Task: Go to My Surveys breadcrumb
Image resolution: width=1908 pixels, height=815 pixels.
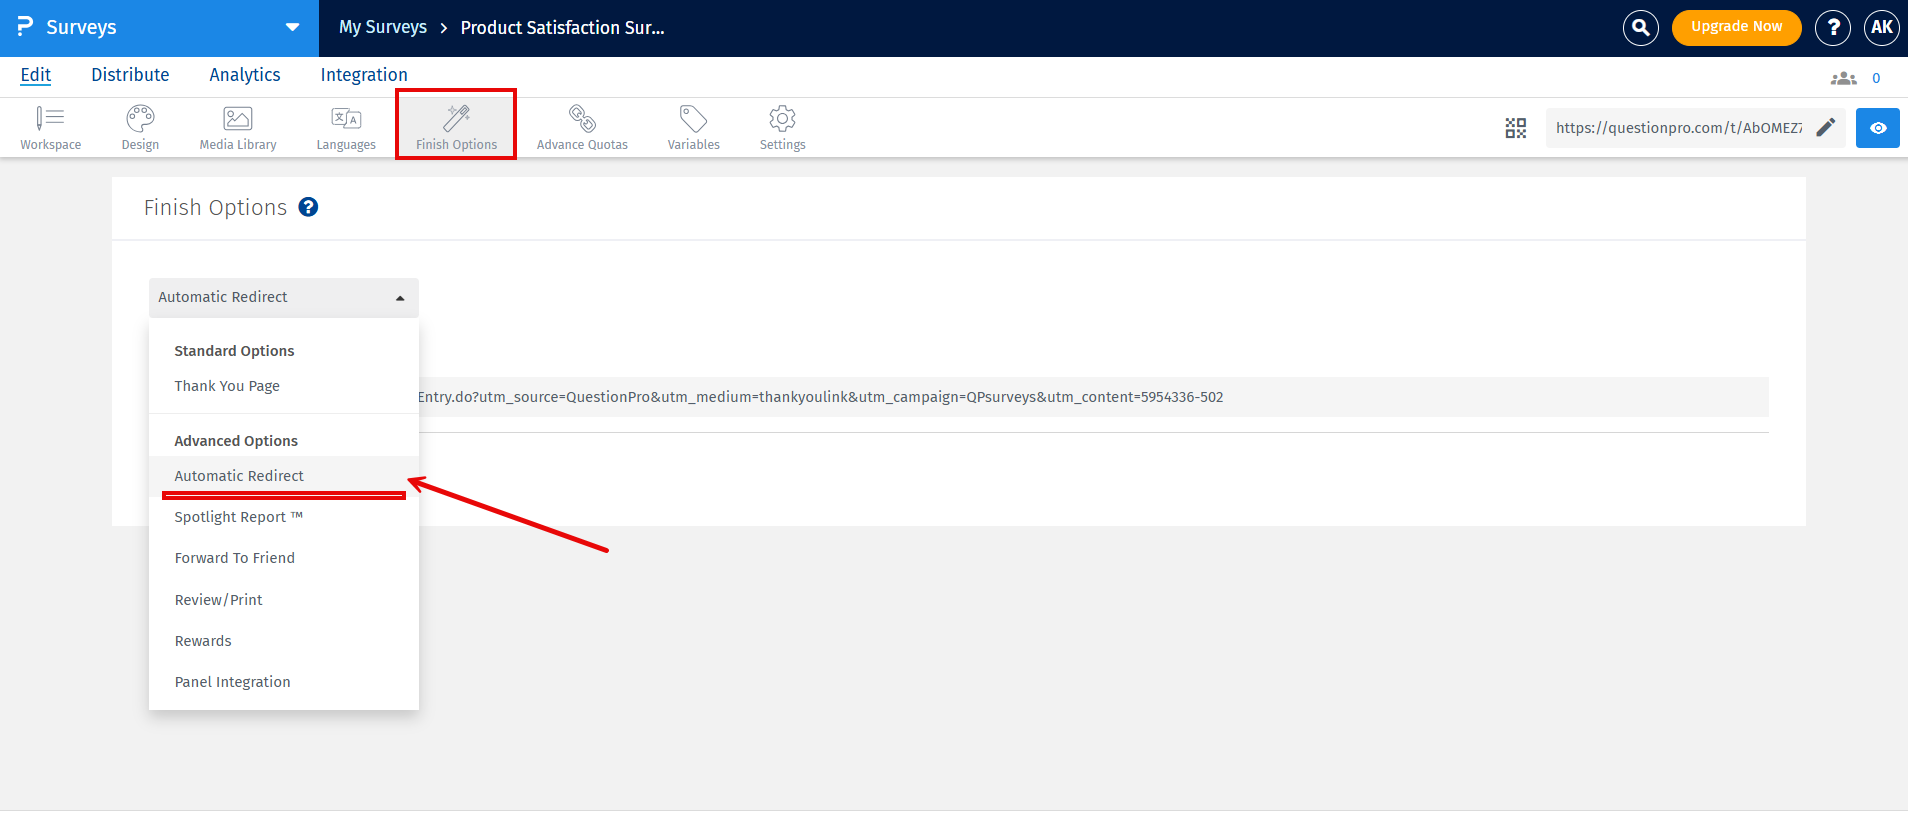Action: [383, 27]
